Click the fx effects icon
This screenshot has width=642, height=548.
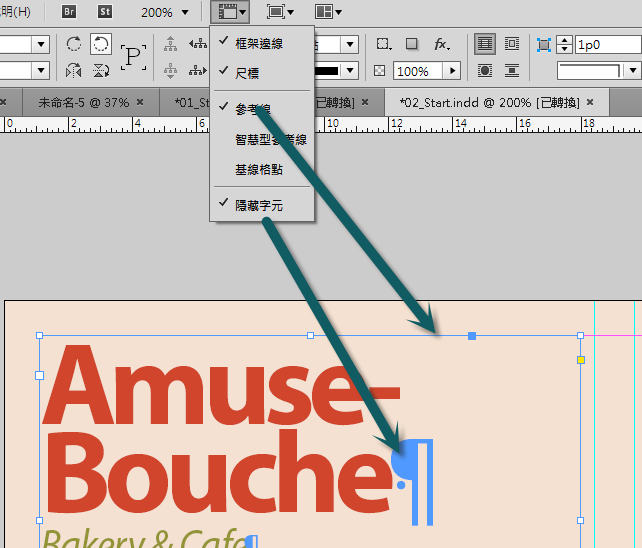click(x=441, y=44)
